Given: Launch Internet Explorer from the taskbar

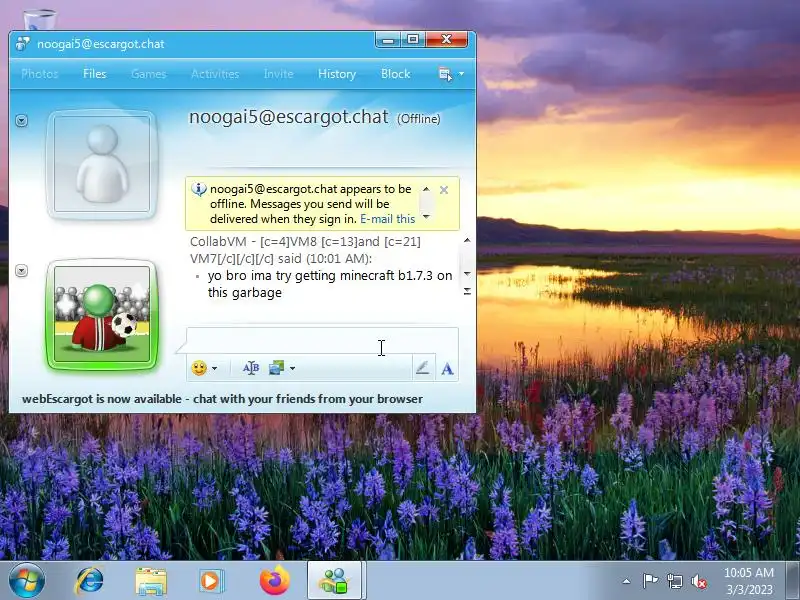Looking at the screenshot, I should (x=89, y=581).
